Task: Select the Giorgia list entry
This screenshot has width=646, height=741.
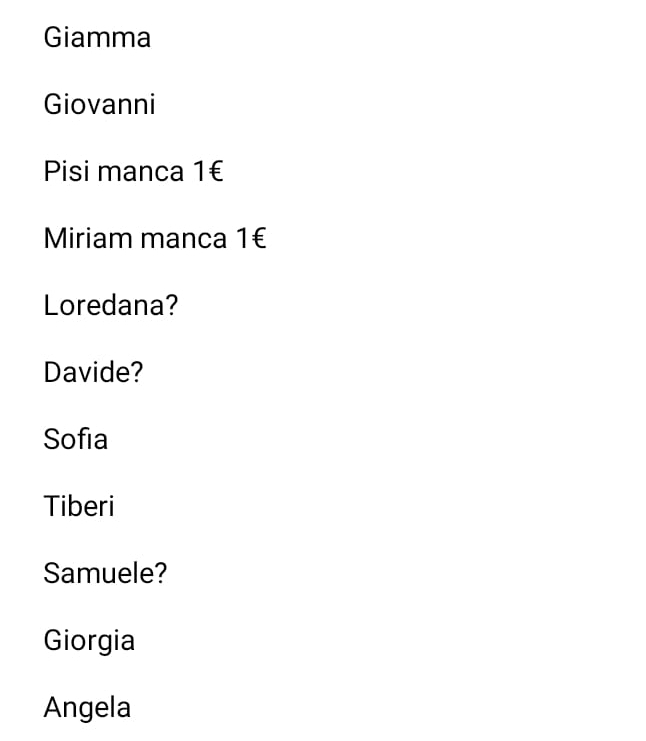Action: 89,641
